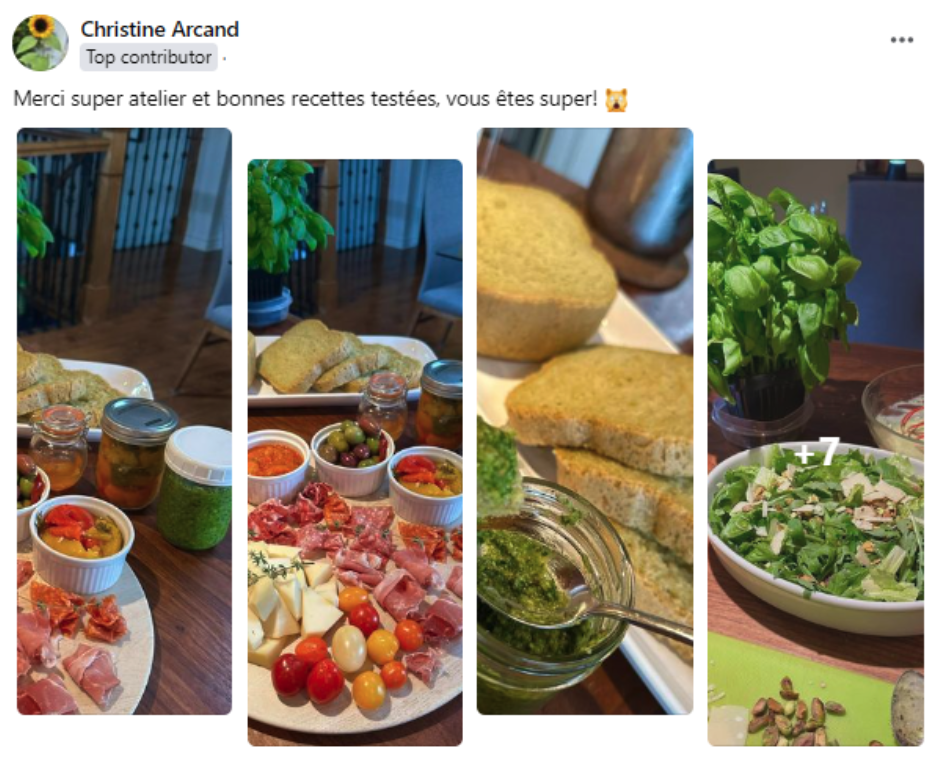Click the ramekin of roasted peppers in first photo
Viewport: 949px width, 783px height.
tap(82, 543)
